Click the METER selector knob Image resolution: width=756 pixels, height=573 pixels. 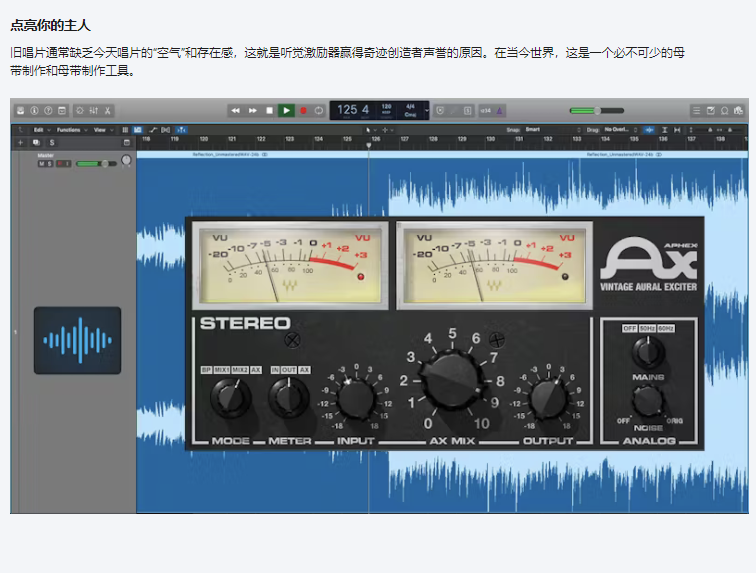point(289,398)
